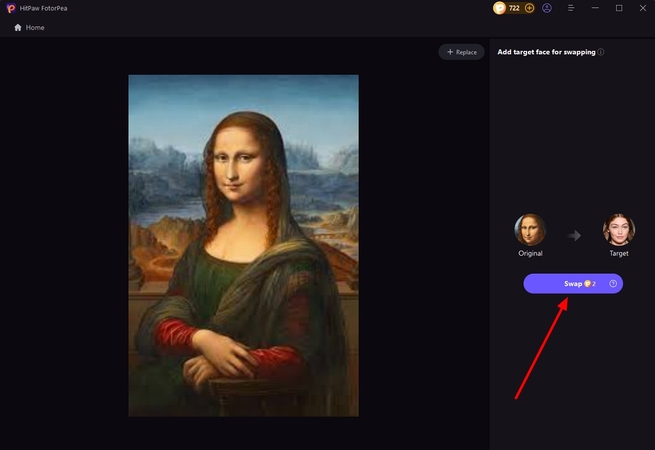The width and height of the screenshot is (655, 450).
Task: Open the user account profile icon
Action: pos(547,8)
